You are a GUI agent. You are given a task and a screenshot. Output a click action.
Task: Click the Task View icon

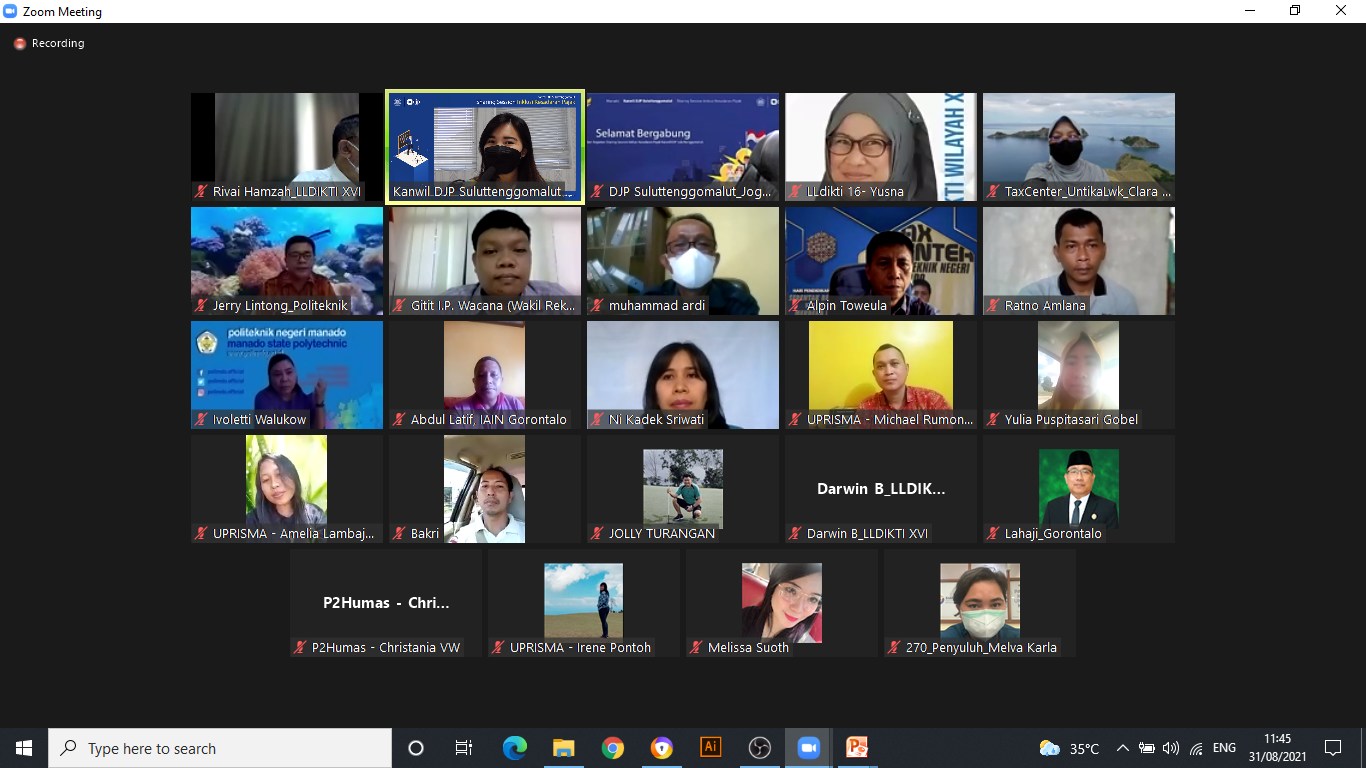click(x=464, y=748)
